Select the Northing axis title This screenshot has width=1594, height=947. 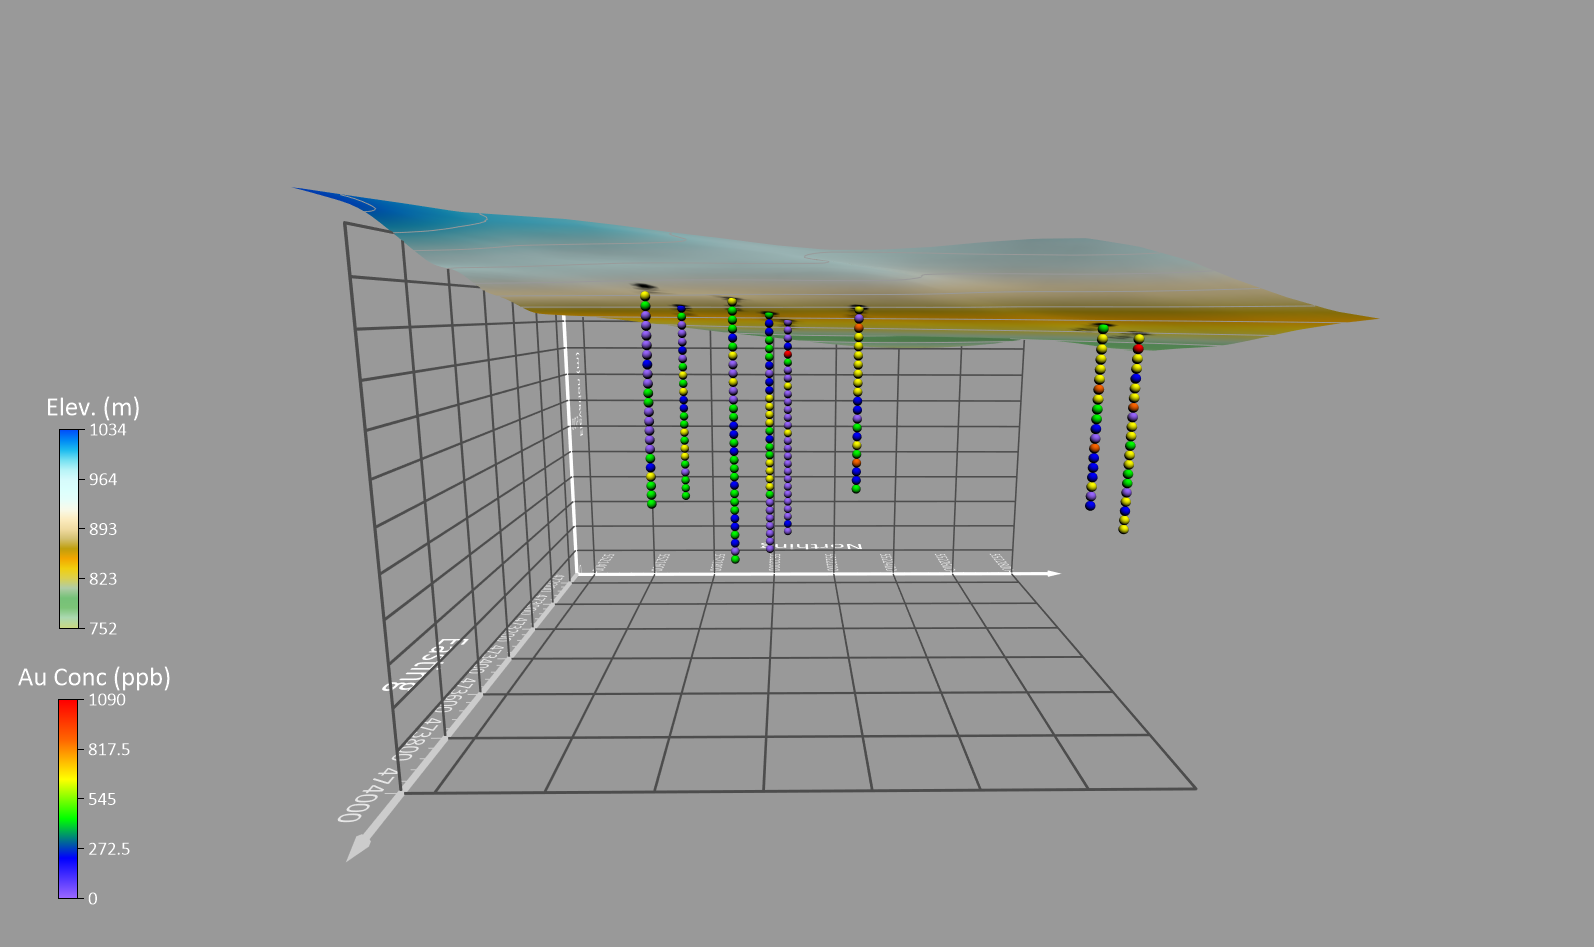coord(812,546)
